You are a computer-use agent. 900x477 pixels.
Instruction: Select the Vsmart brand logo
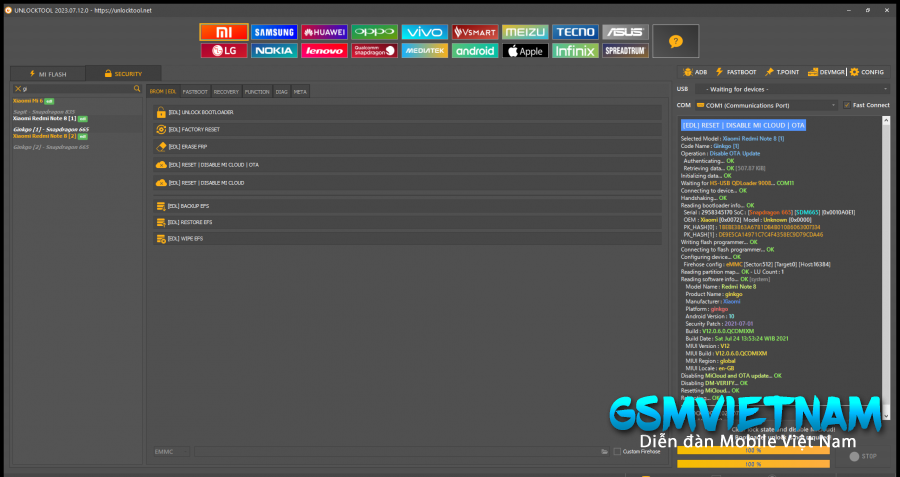[x=475, y=32]
